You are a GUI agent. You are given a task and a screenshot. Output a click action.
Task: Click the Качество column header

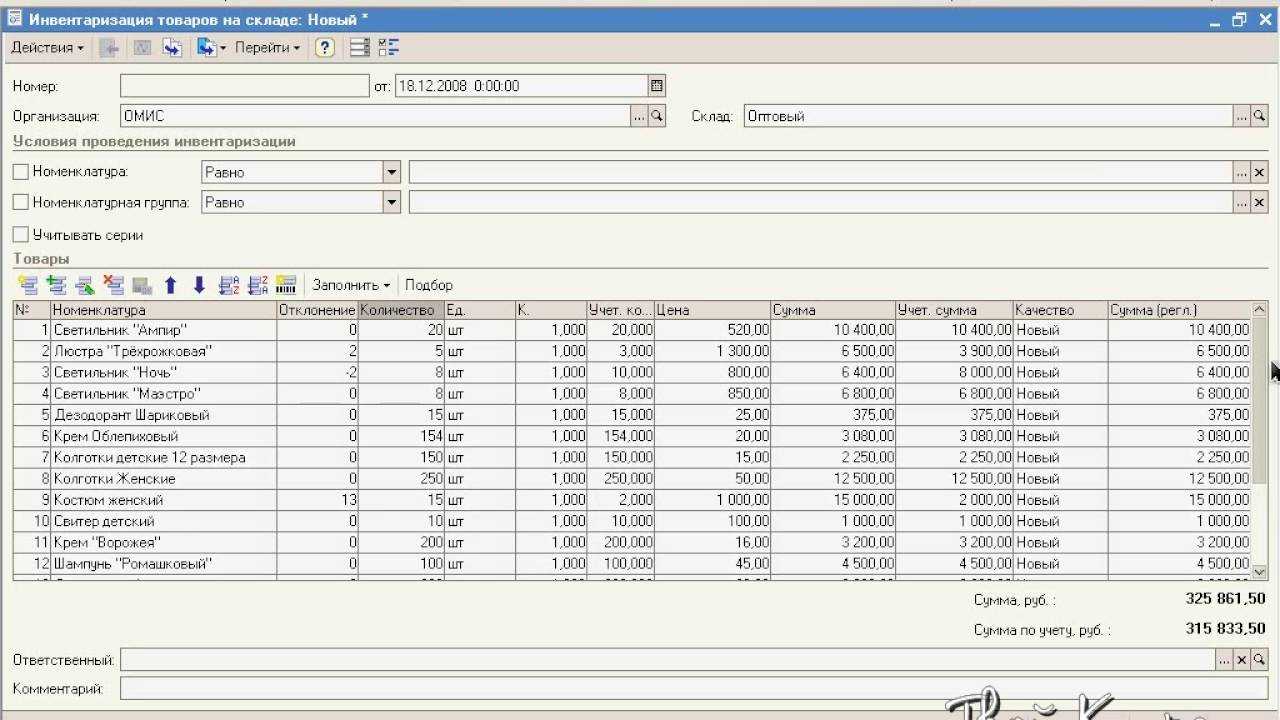pos(1060,310)
